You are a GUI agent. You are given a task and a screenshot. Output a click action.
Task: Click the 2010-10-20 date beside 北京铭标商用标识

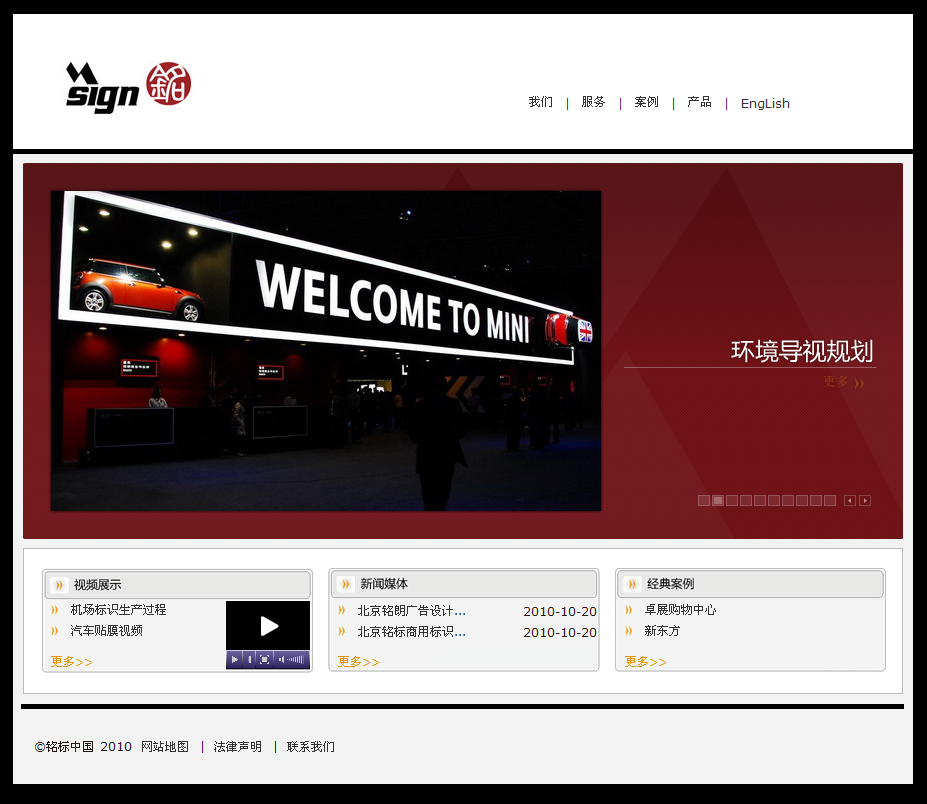pos(560,633)
